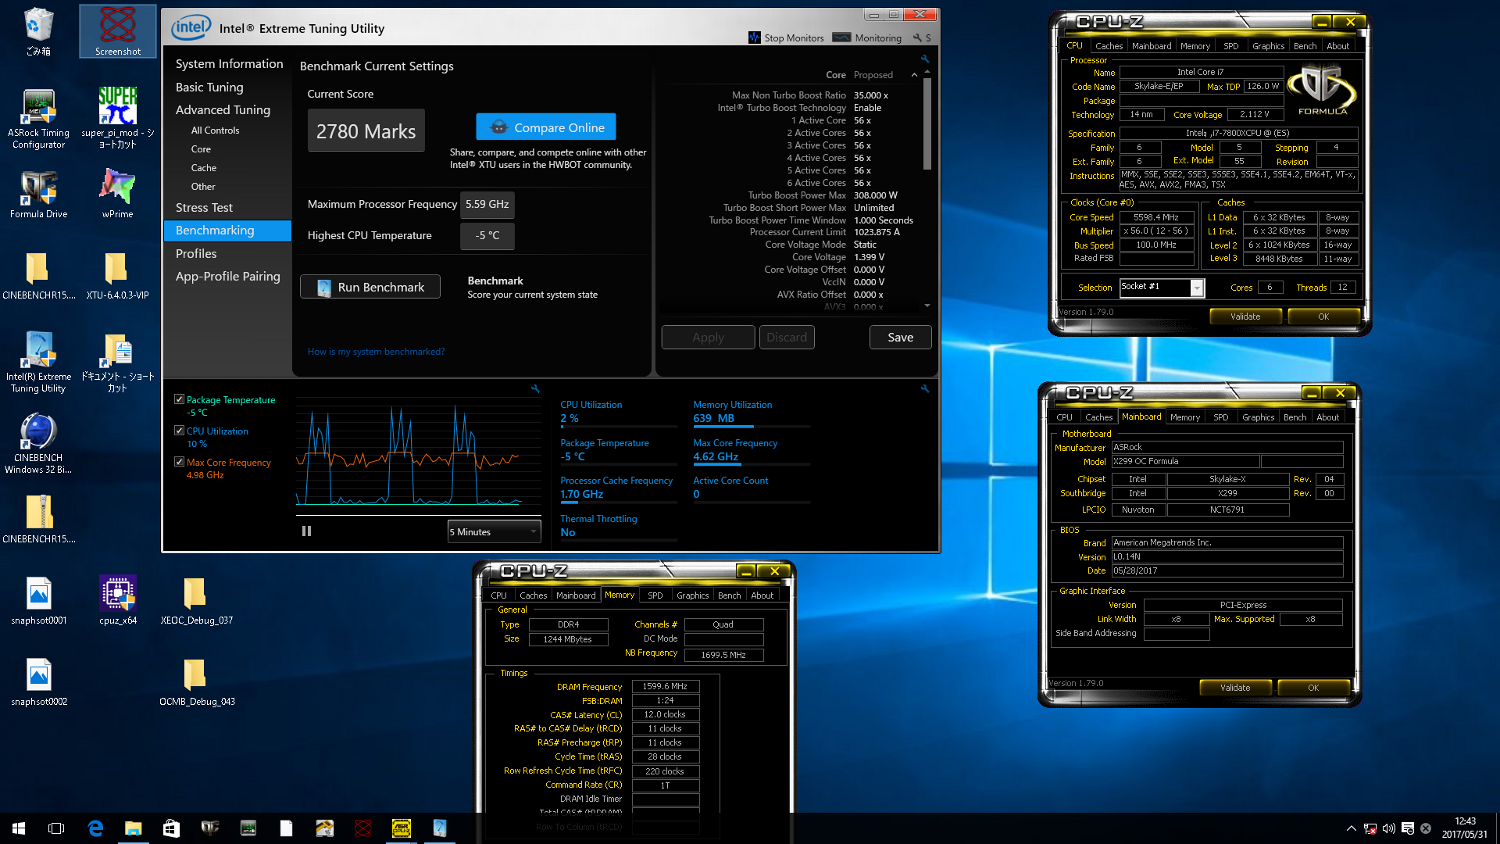
Task: Open App-Profile Pairing in sidebar
Action: [228, 276]
